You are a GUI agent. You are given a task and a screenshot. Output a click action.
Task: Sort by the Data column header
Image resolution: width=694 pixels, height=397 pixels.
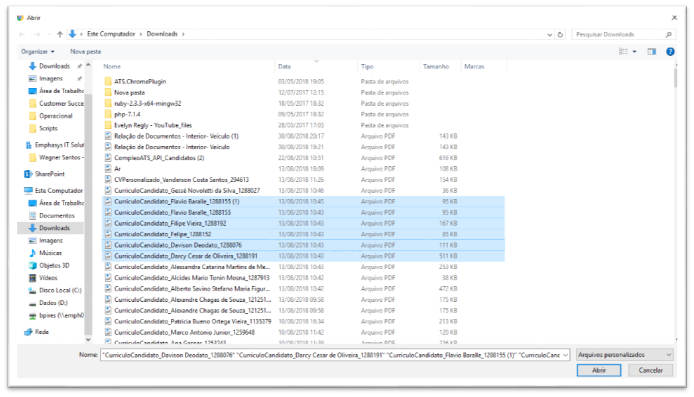pos(284,66)
